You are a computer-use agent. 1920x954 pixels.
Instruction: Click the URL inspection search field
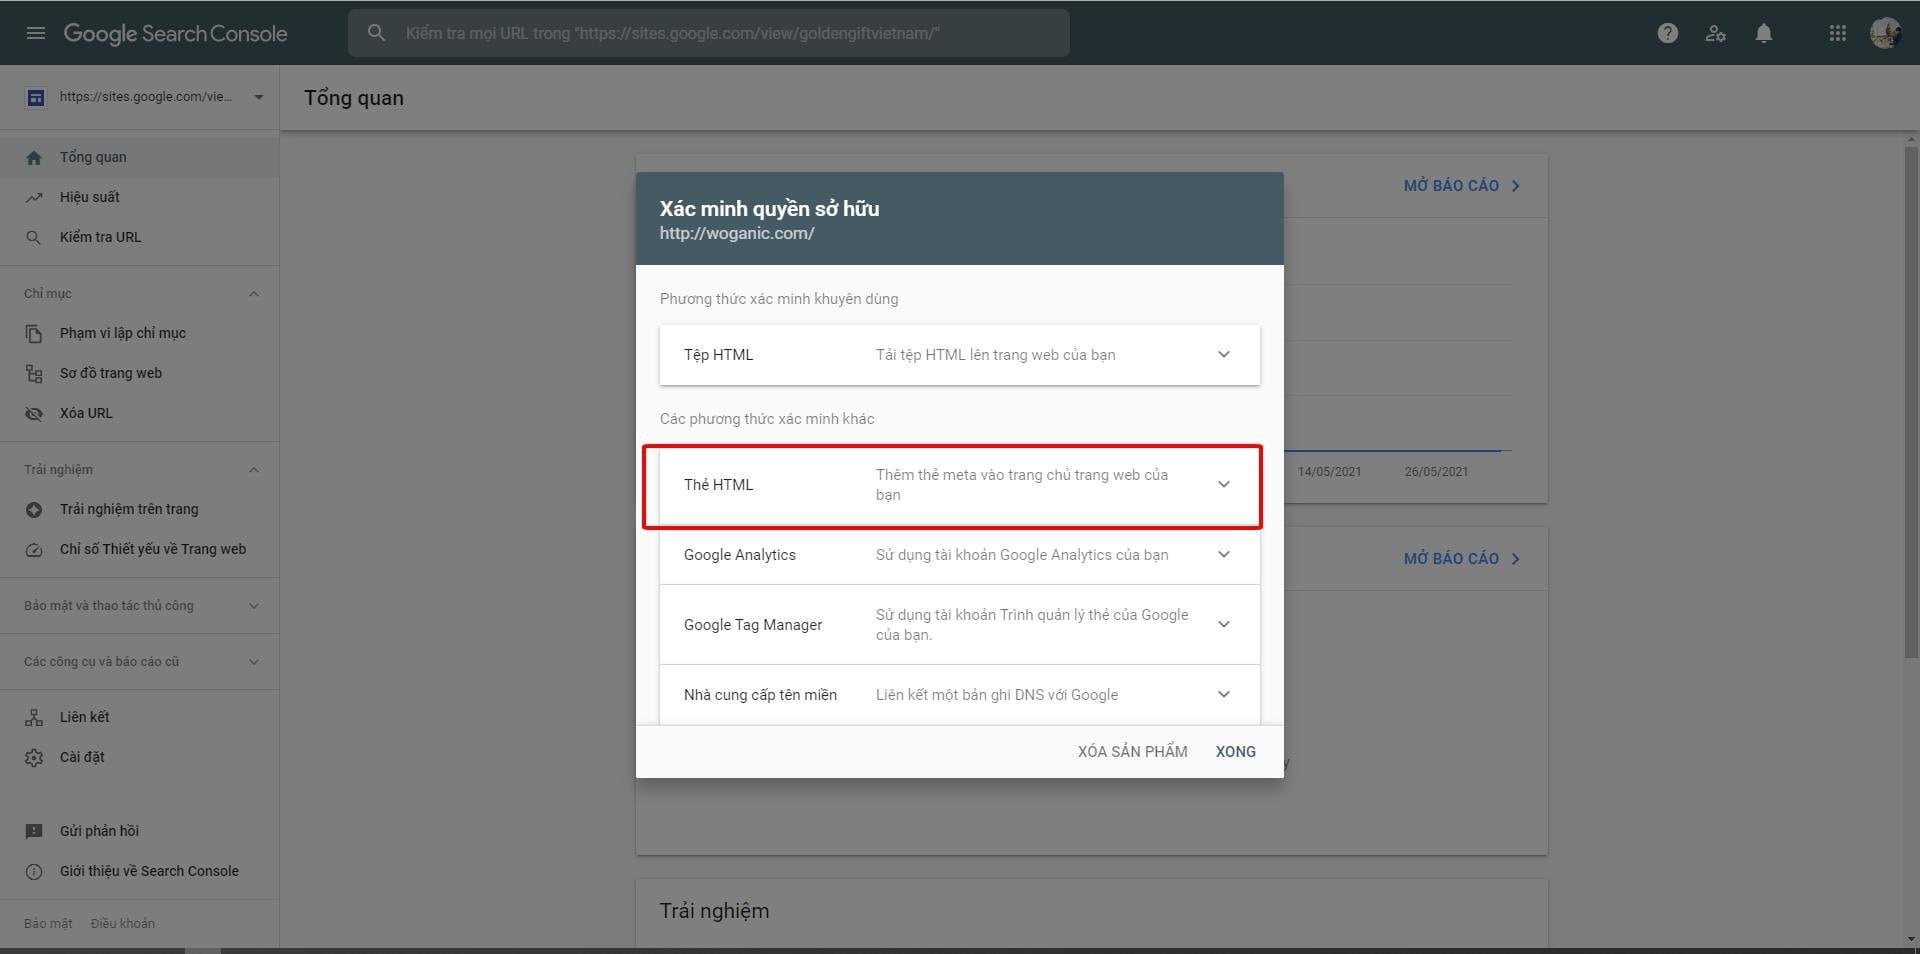(x=708, y=33)
